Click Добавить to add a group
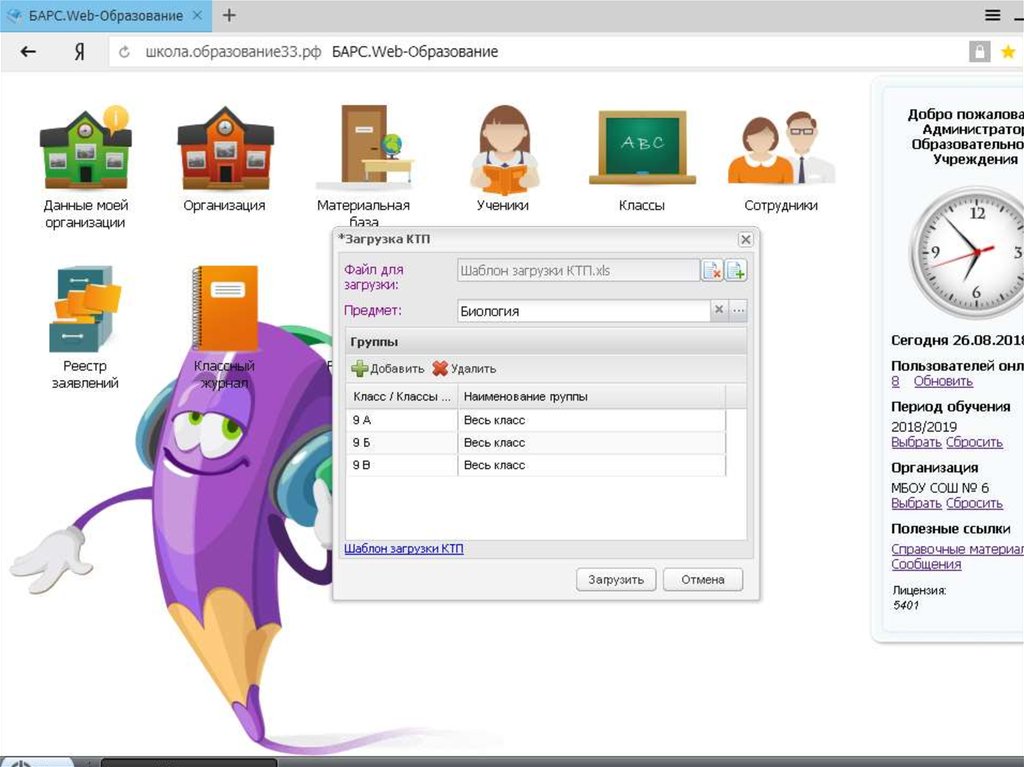This screenshot has height=767, width=1024. (x=387, y=369)
